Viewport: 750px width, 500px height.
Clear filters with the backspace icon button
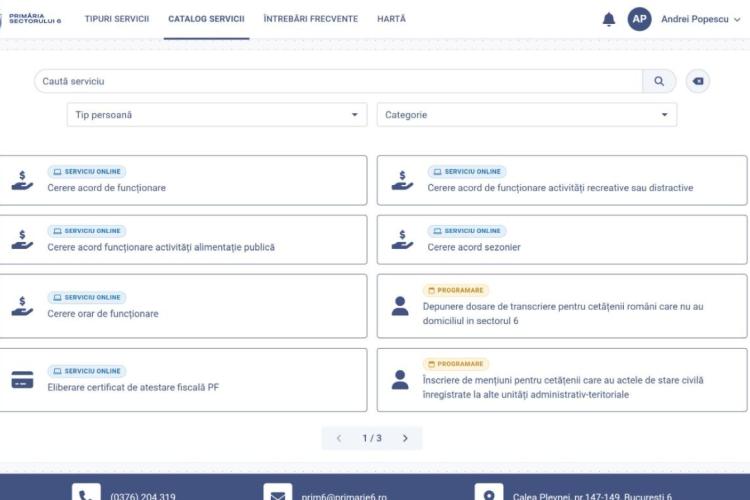pos(698,81)
